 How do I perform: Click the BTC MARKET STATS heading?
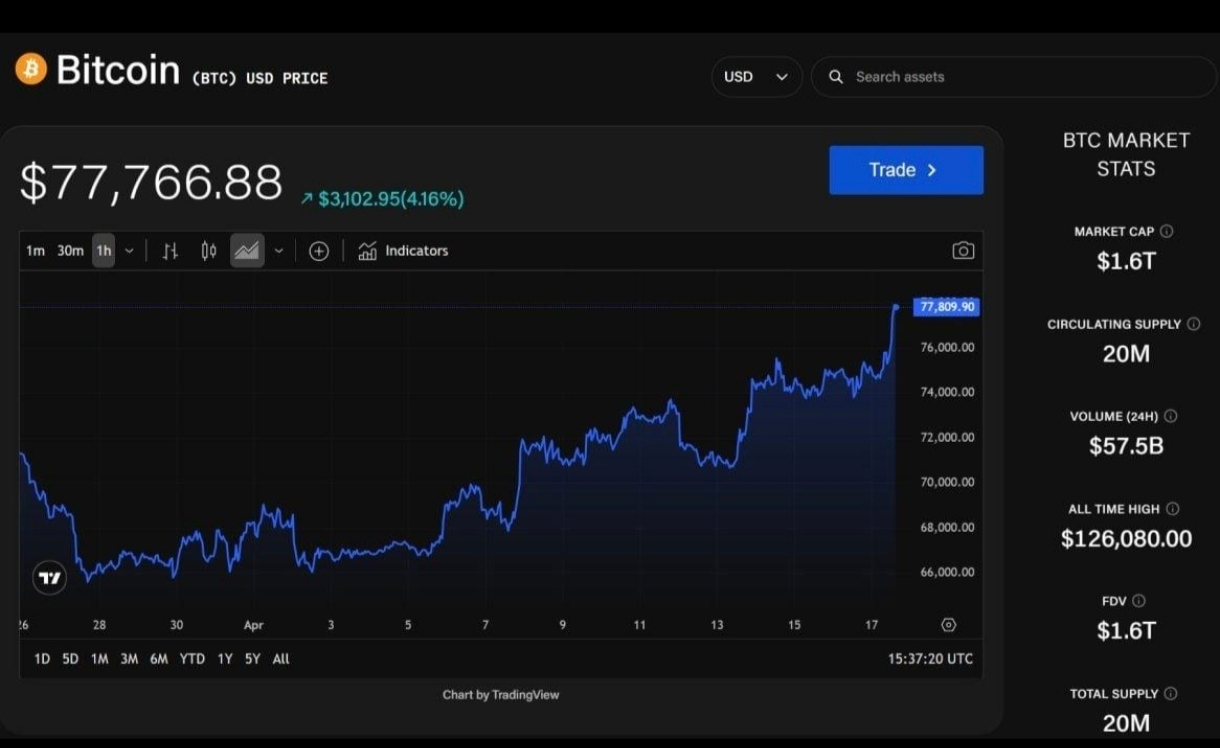click(1126, 154)
